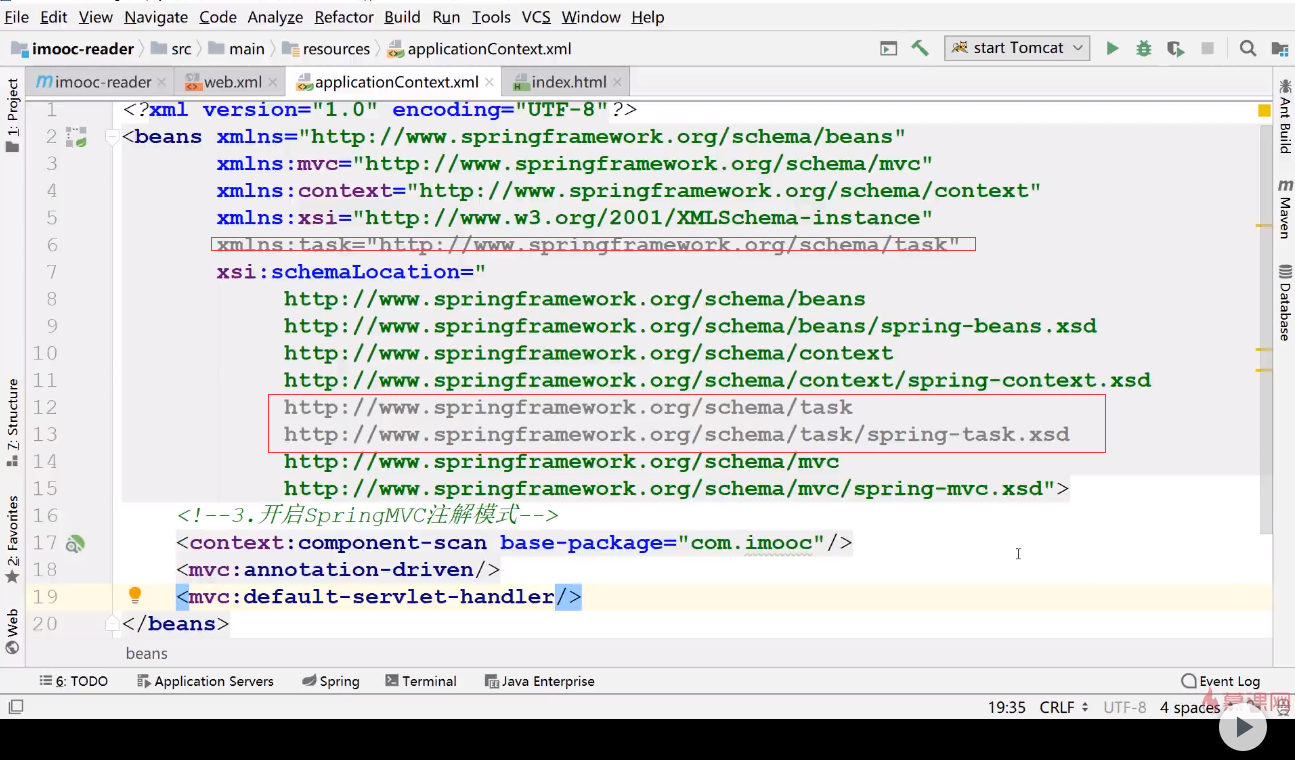Close the applicationContext.xml tab
The width and height of the screenshot is (1295, 760).
coord(489,83)
